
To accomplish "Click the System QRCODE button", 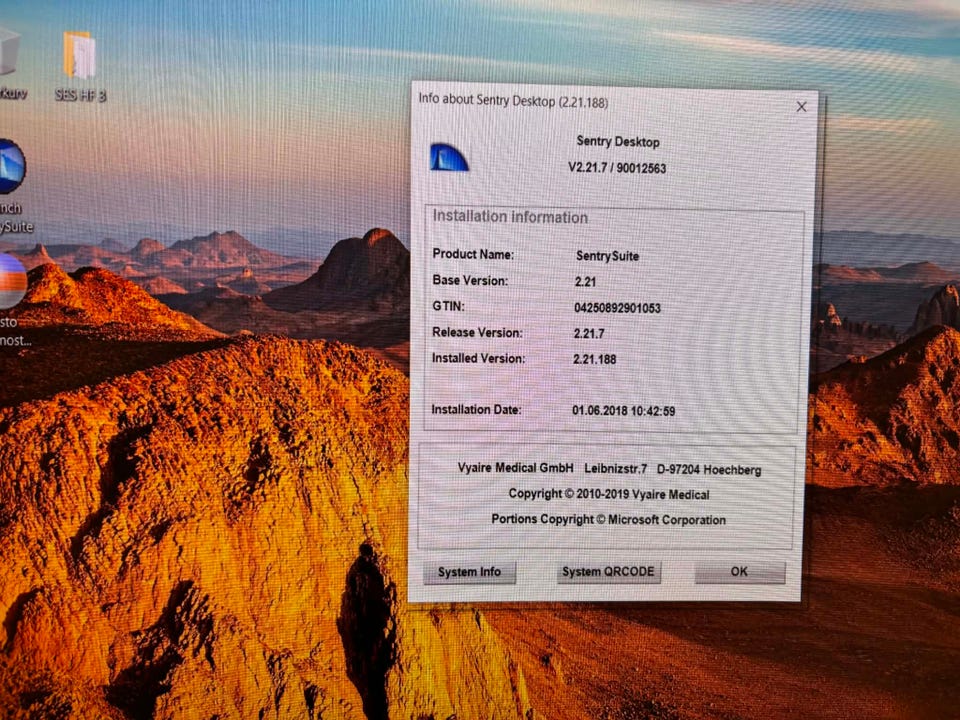I will (609, 572).
